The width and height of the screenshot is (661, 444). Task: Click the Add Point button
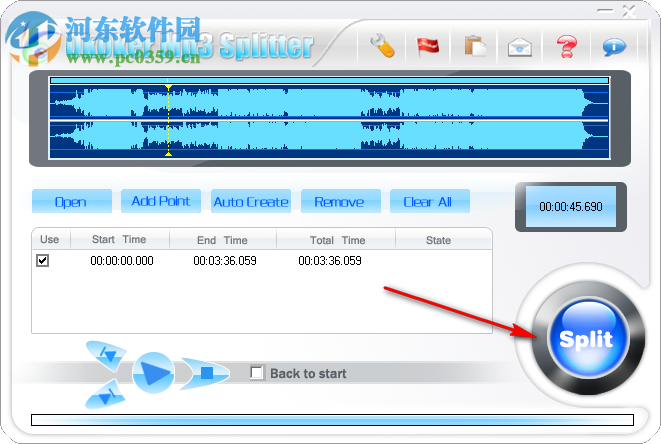[x=161, y=201]
